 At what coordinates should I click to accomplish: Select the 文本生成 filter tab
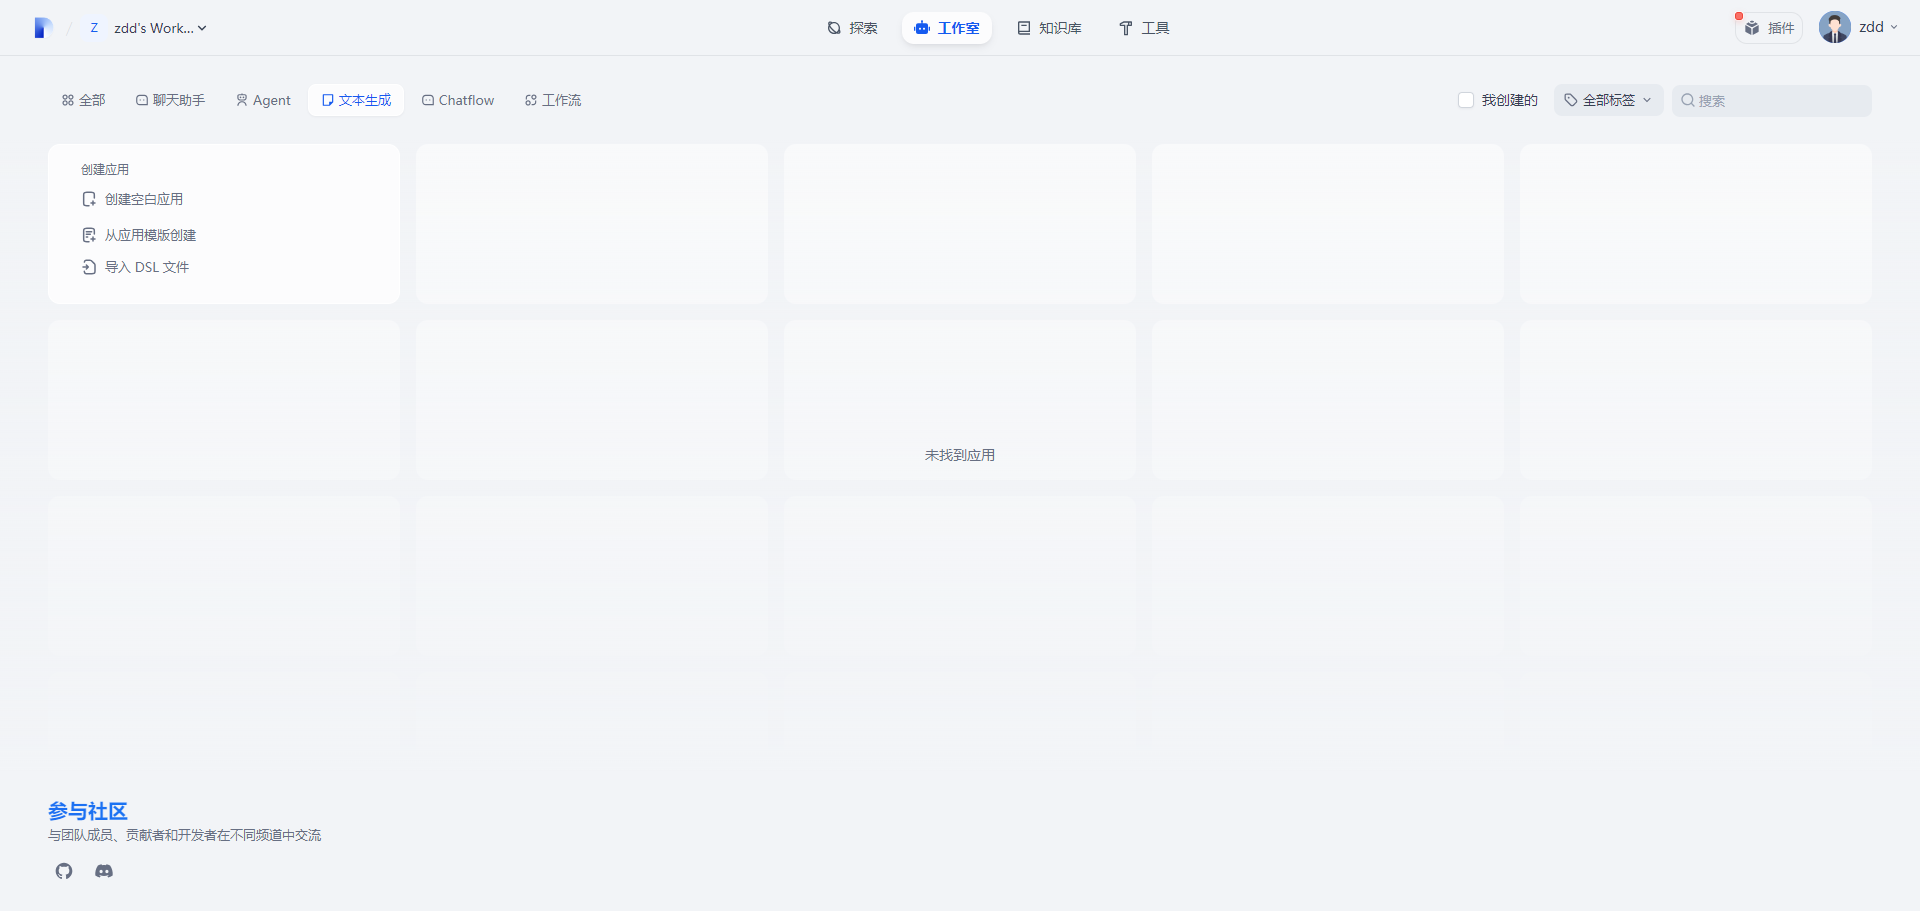click(356, 100)
